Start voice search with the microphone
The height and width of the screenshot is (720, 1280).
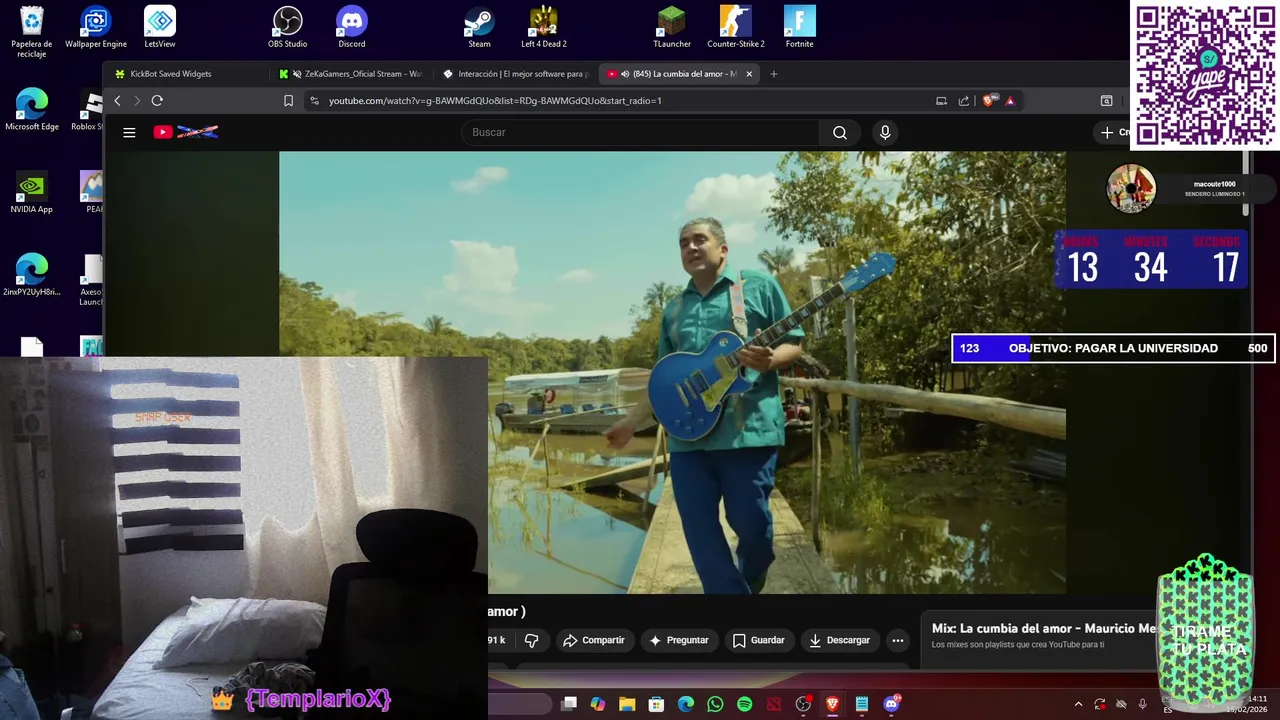[884, 132]
